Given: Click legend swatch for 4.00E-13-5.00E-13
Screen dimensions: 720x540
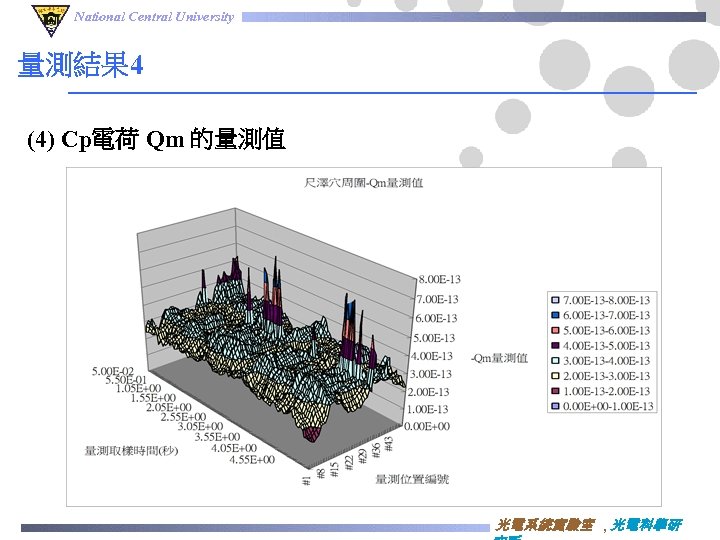Looking at the screenshot, I should point(555,346).
